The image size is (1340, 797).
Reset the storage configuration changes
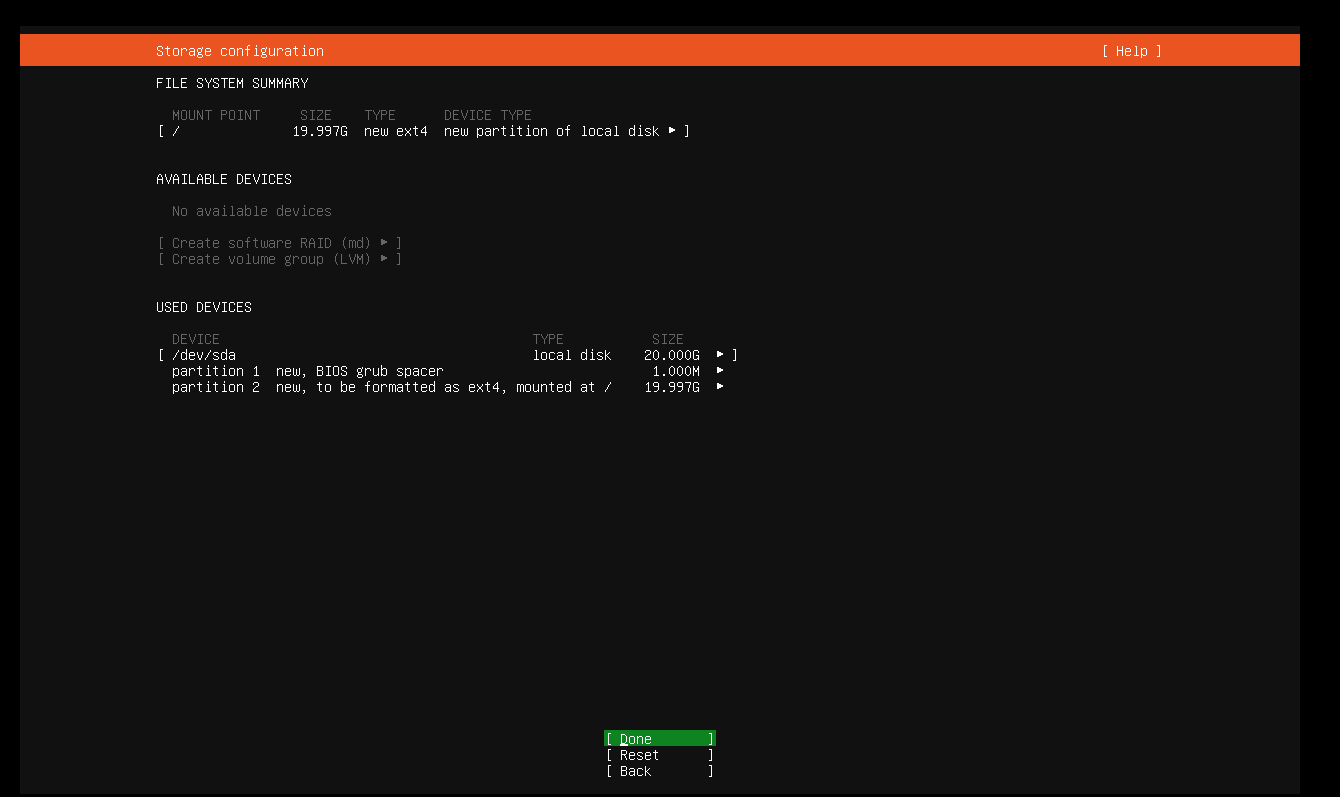pyautogui.click(x=659, y=755)
